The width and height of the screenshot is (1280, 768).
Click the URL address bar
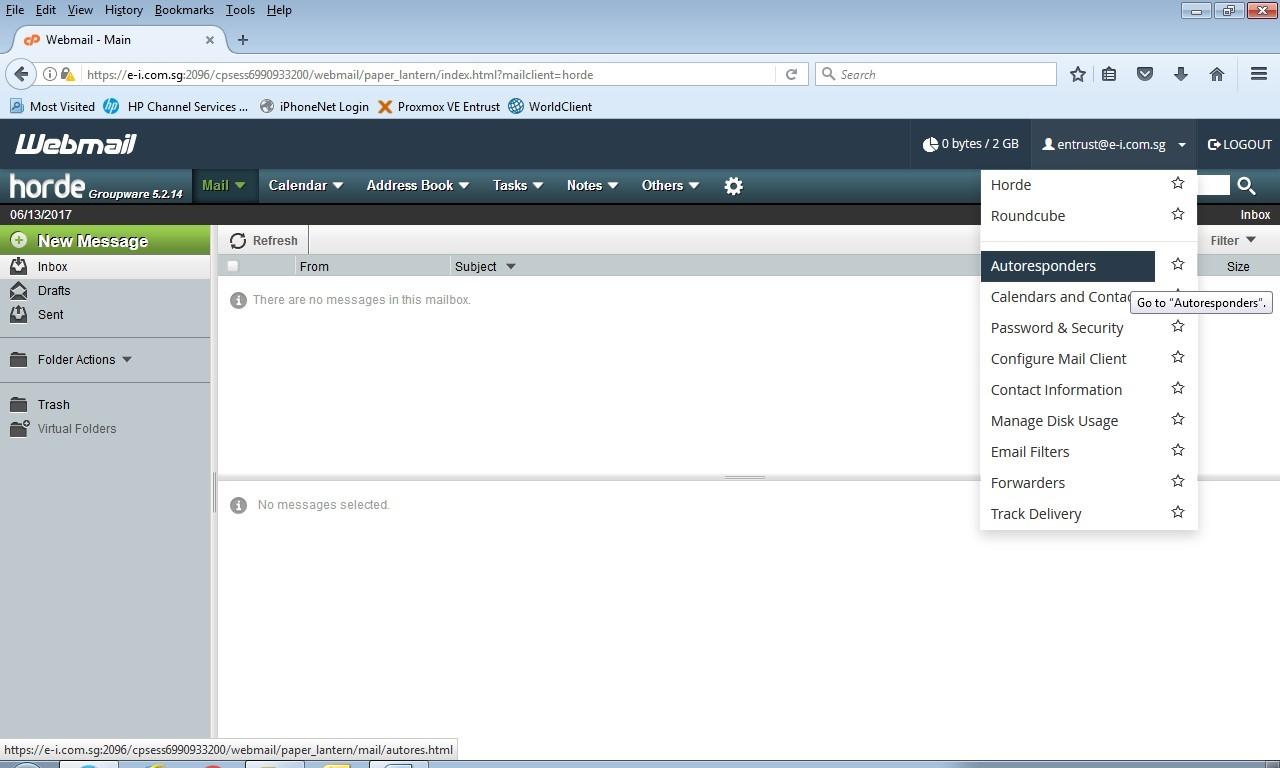click(428, 74)
